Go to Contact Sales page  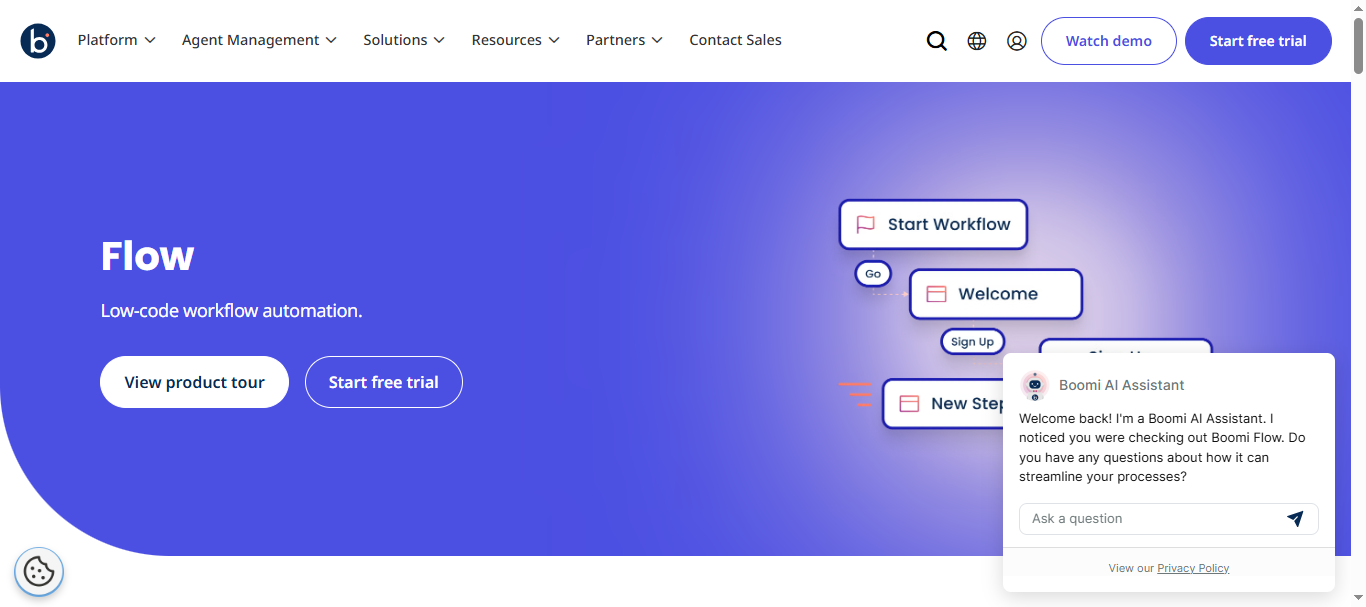(735, 40)
